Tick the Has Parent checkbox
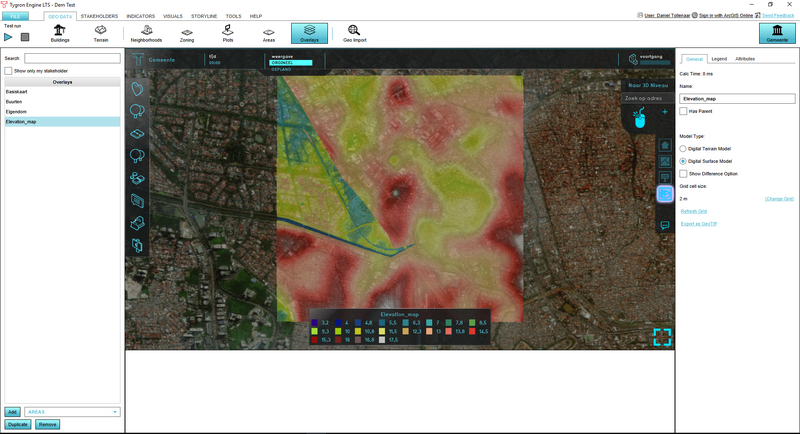 (683, 111)
